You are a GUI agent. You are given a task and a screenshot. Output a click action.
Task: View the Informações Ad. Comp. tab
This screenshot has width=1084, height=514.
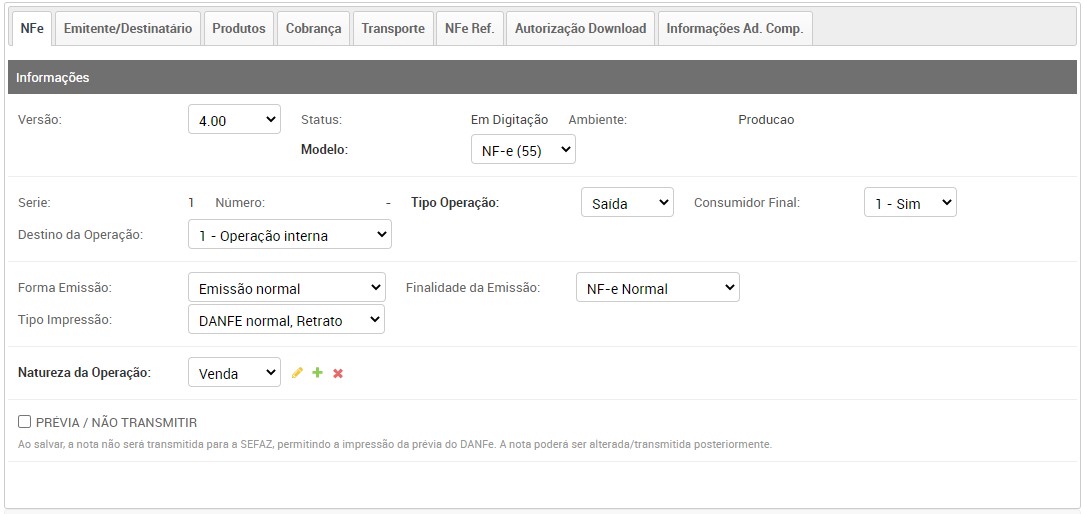734,29
